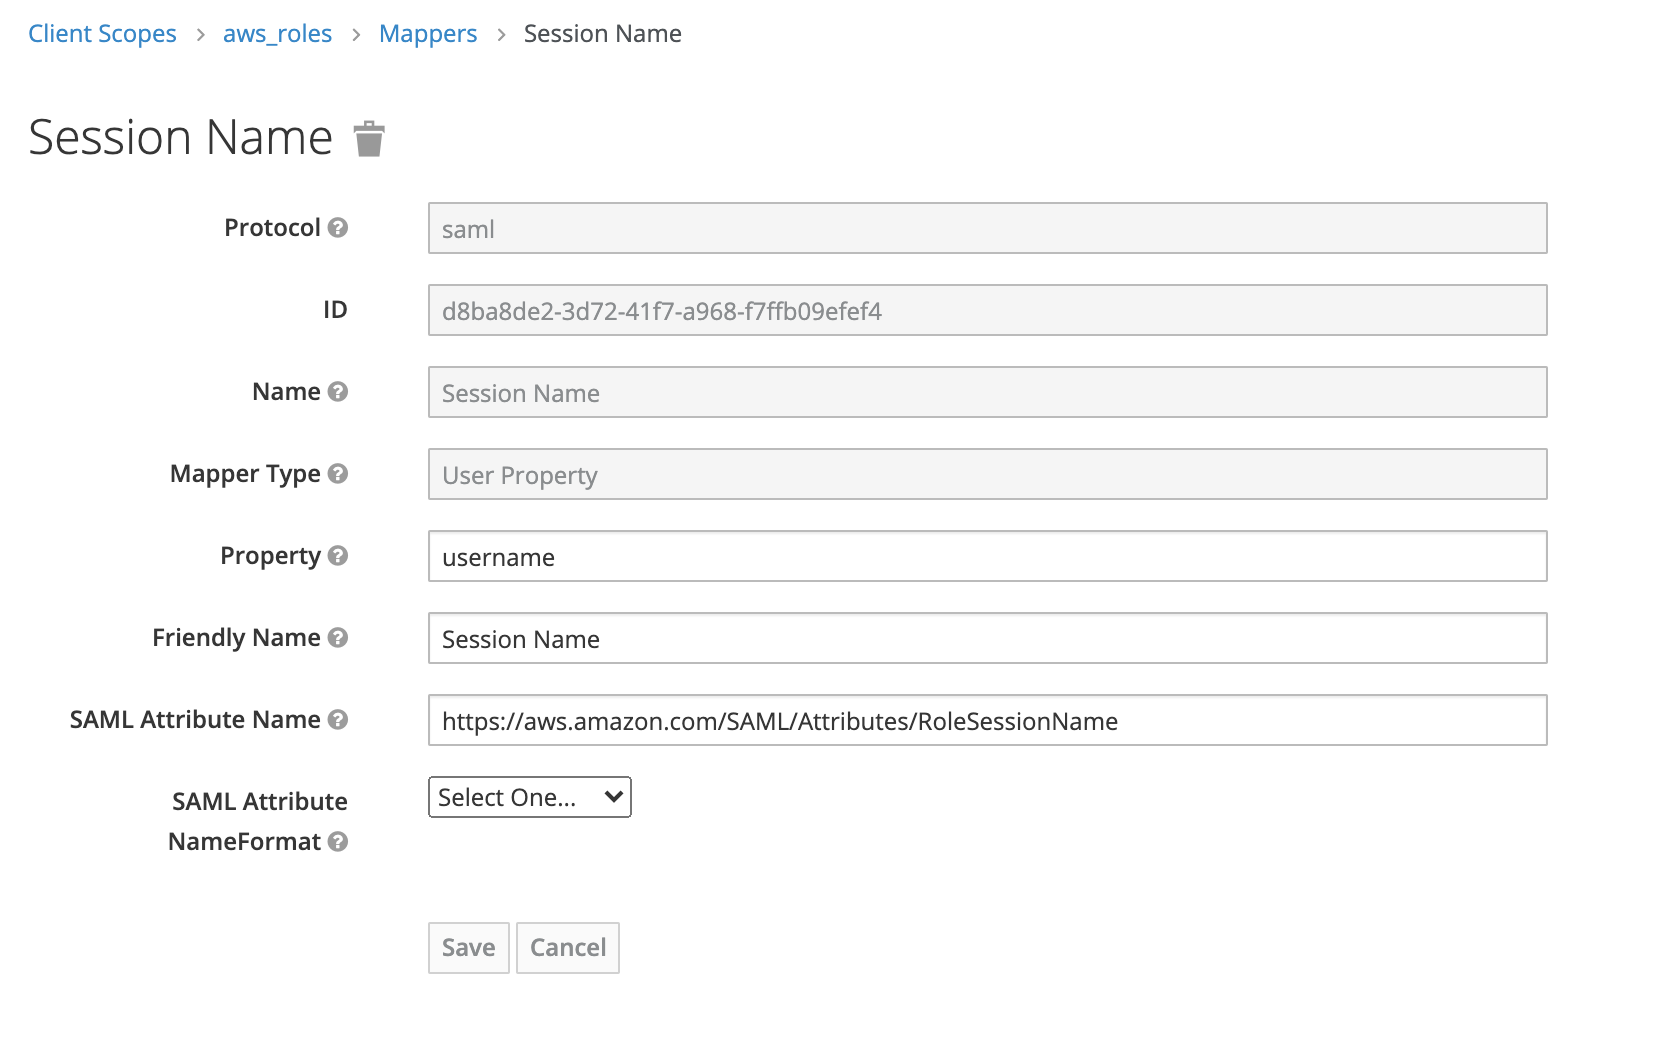Viewport: 1676px width, 1044px height.
Task: Edit the Friendly Name field
Action: pyautogui.click(x=988, y=638)
